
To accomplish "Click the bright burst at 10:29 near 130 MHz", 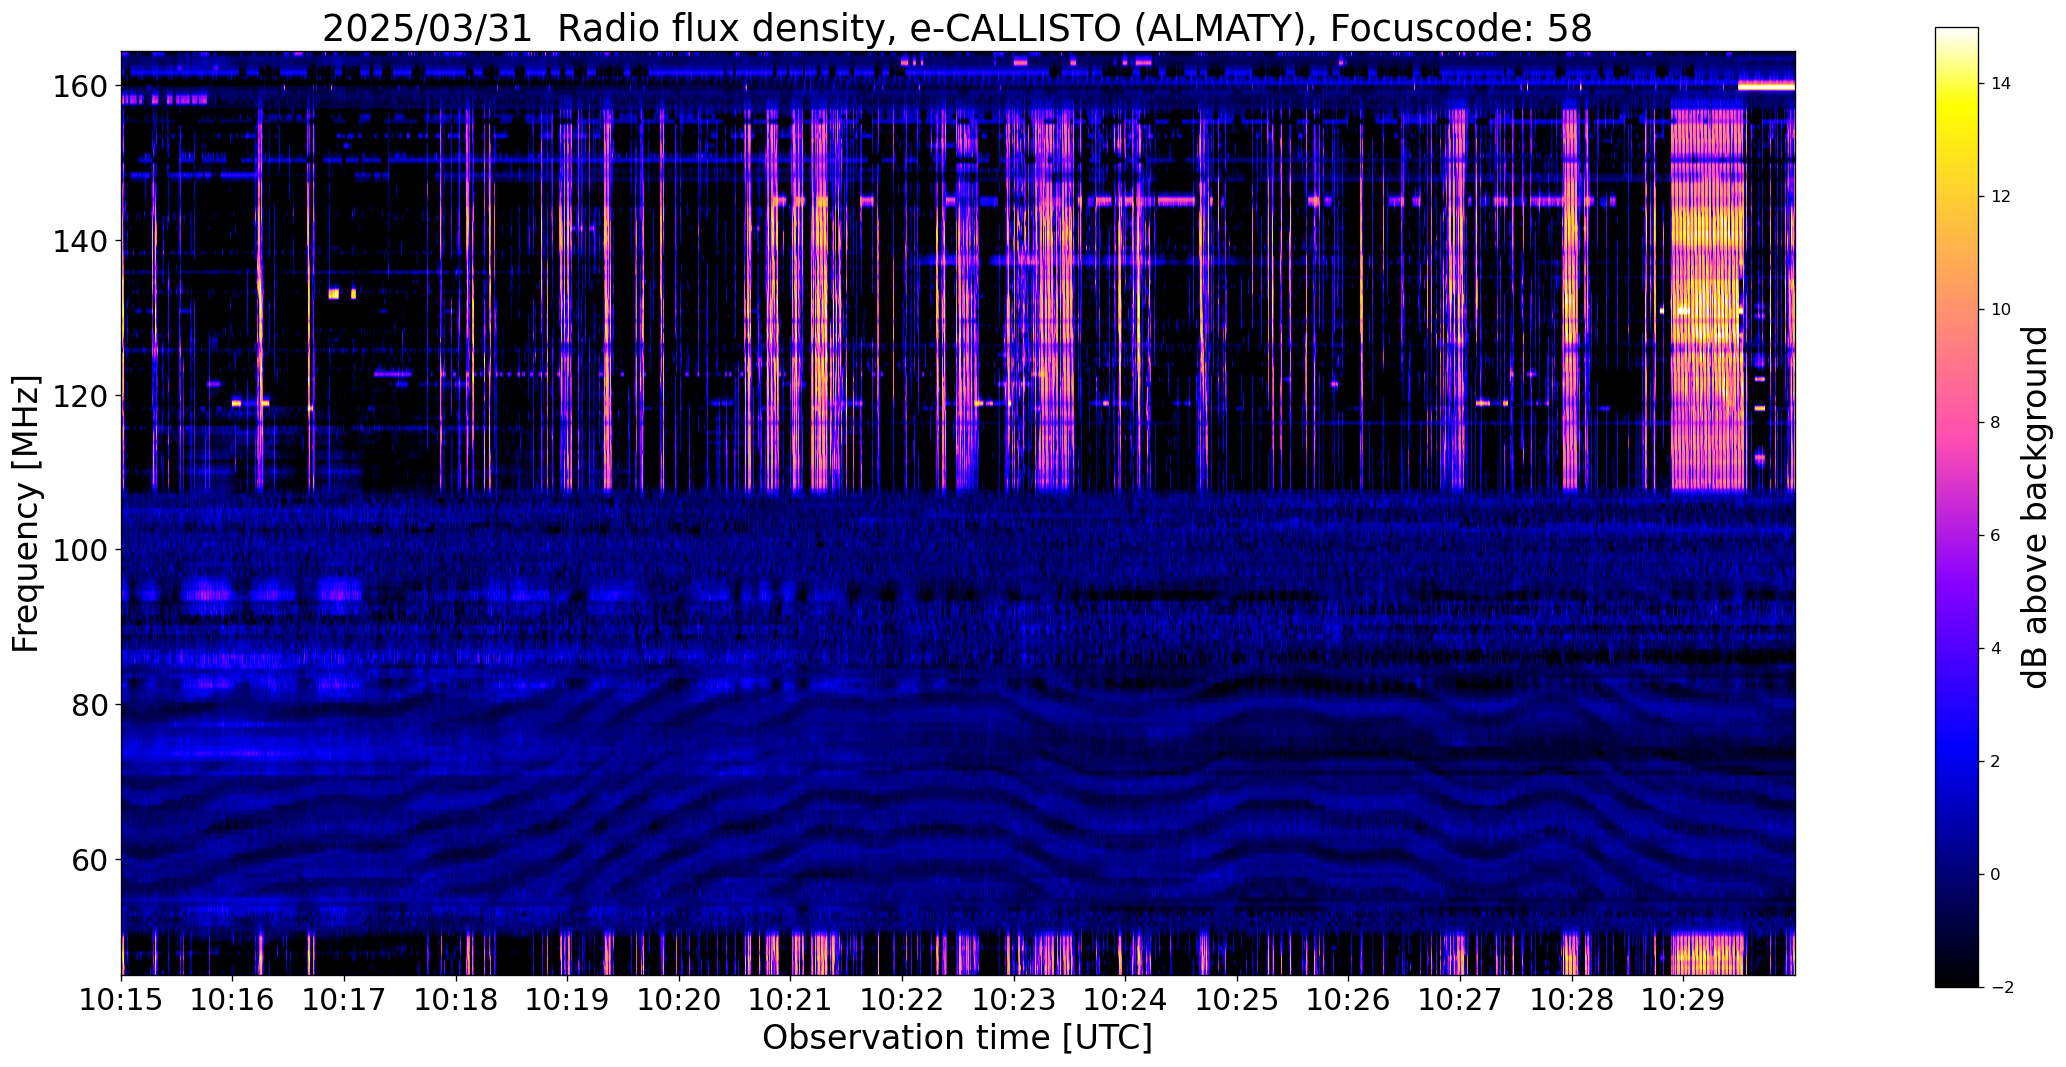I will (x=1708, y=300).
